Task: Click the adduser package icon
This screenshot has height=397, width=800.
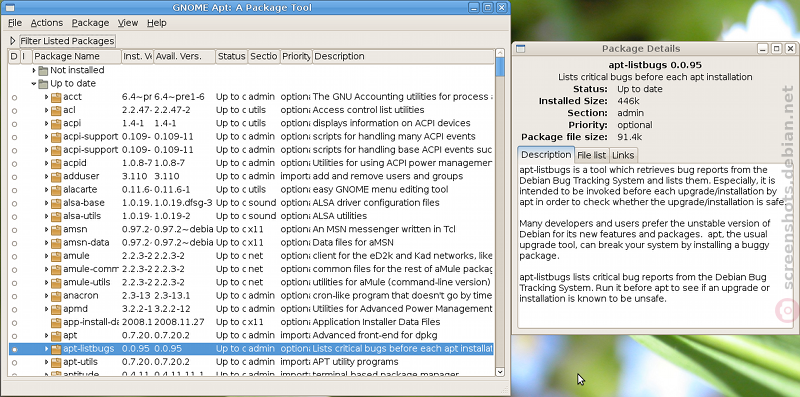Action: click(56, 176)
